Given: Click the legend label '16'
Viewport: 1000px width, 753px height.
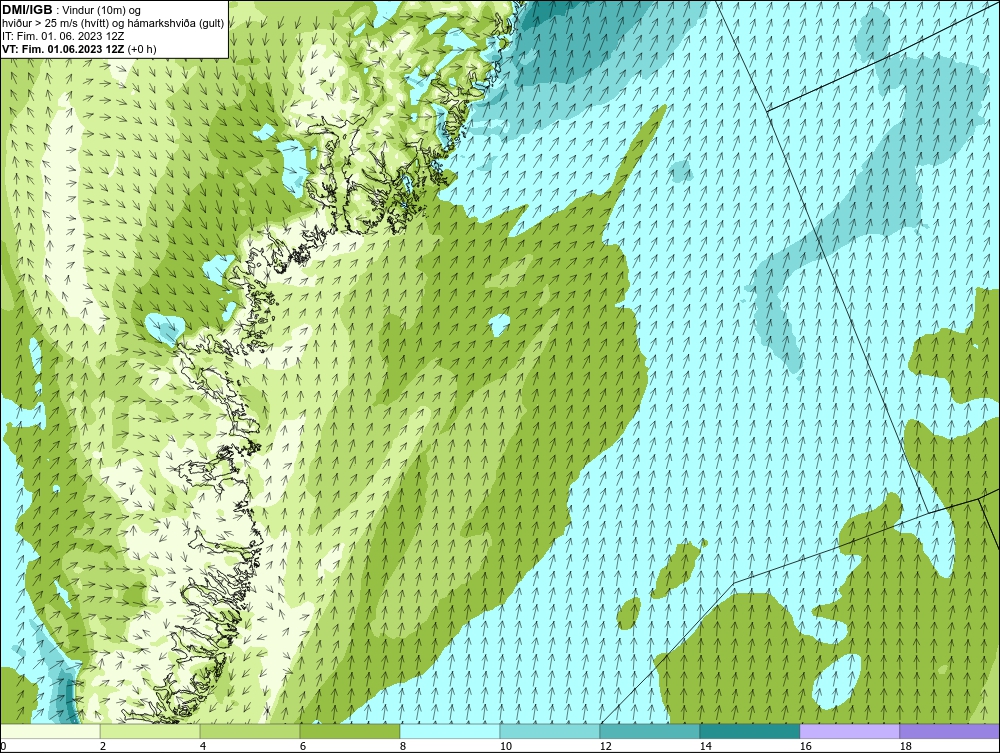Looking at the screenshot, I should coord(805,747).
